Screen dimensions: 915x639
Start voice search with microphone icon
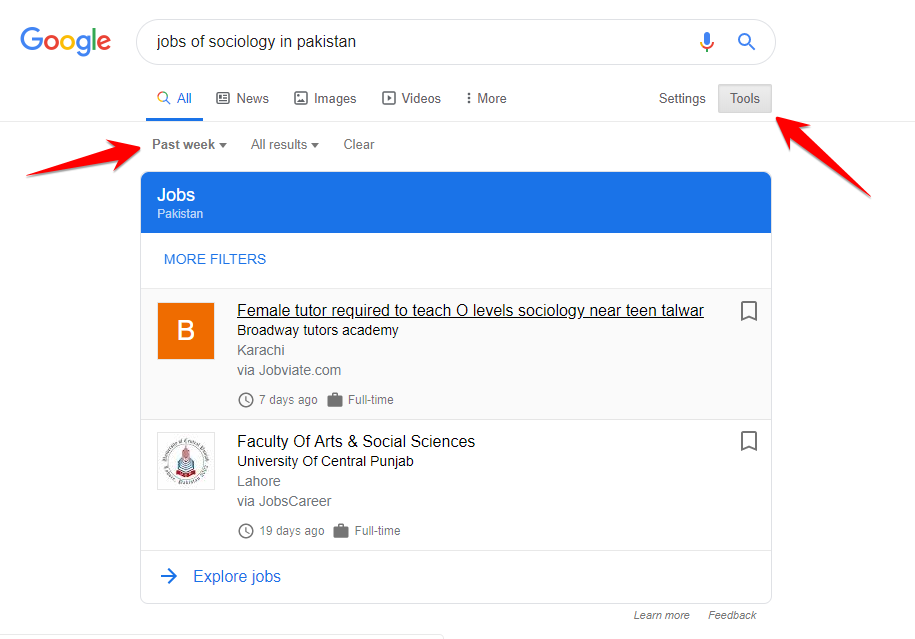707,42
